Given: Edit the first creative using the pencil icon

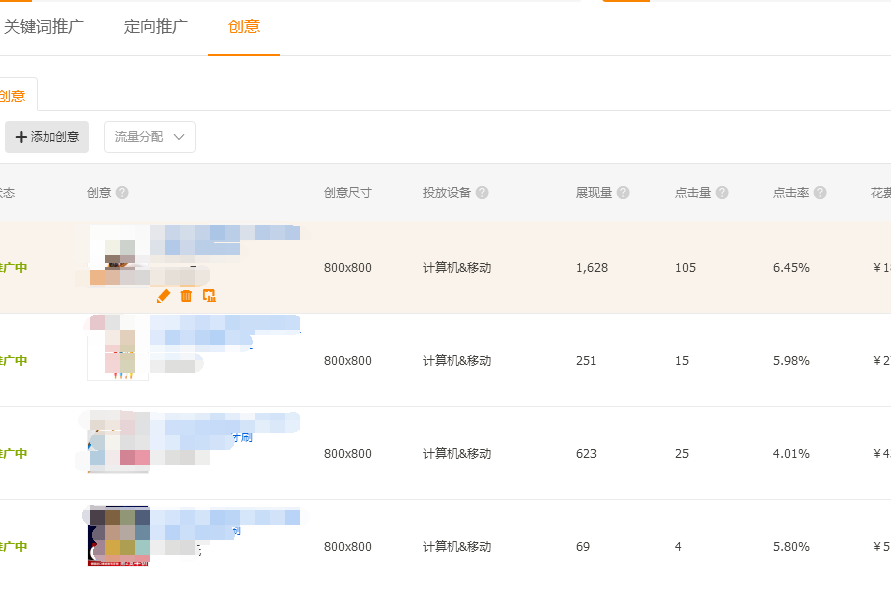Looking at the screenshot, I should pos(164,296).
